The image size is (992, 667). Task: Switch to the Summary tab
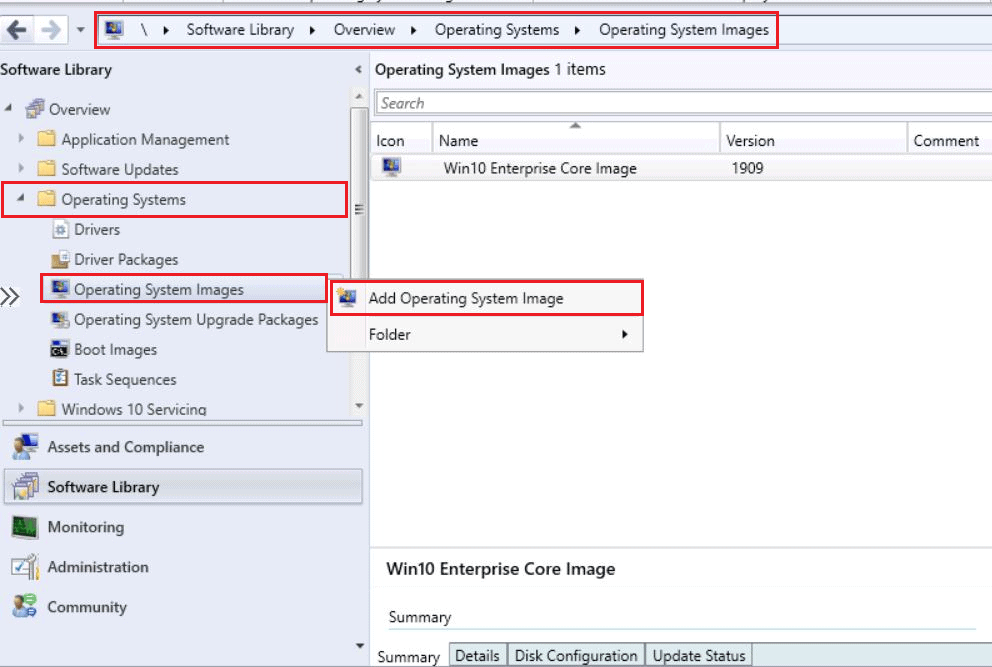(408, 657)
